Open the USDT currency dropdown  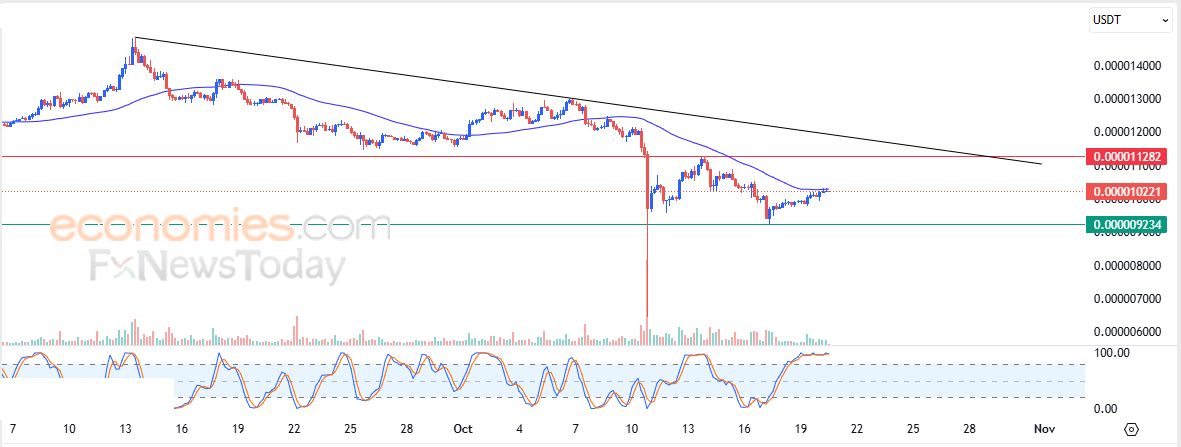point(1130,19)
